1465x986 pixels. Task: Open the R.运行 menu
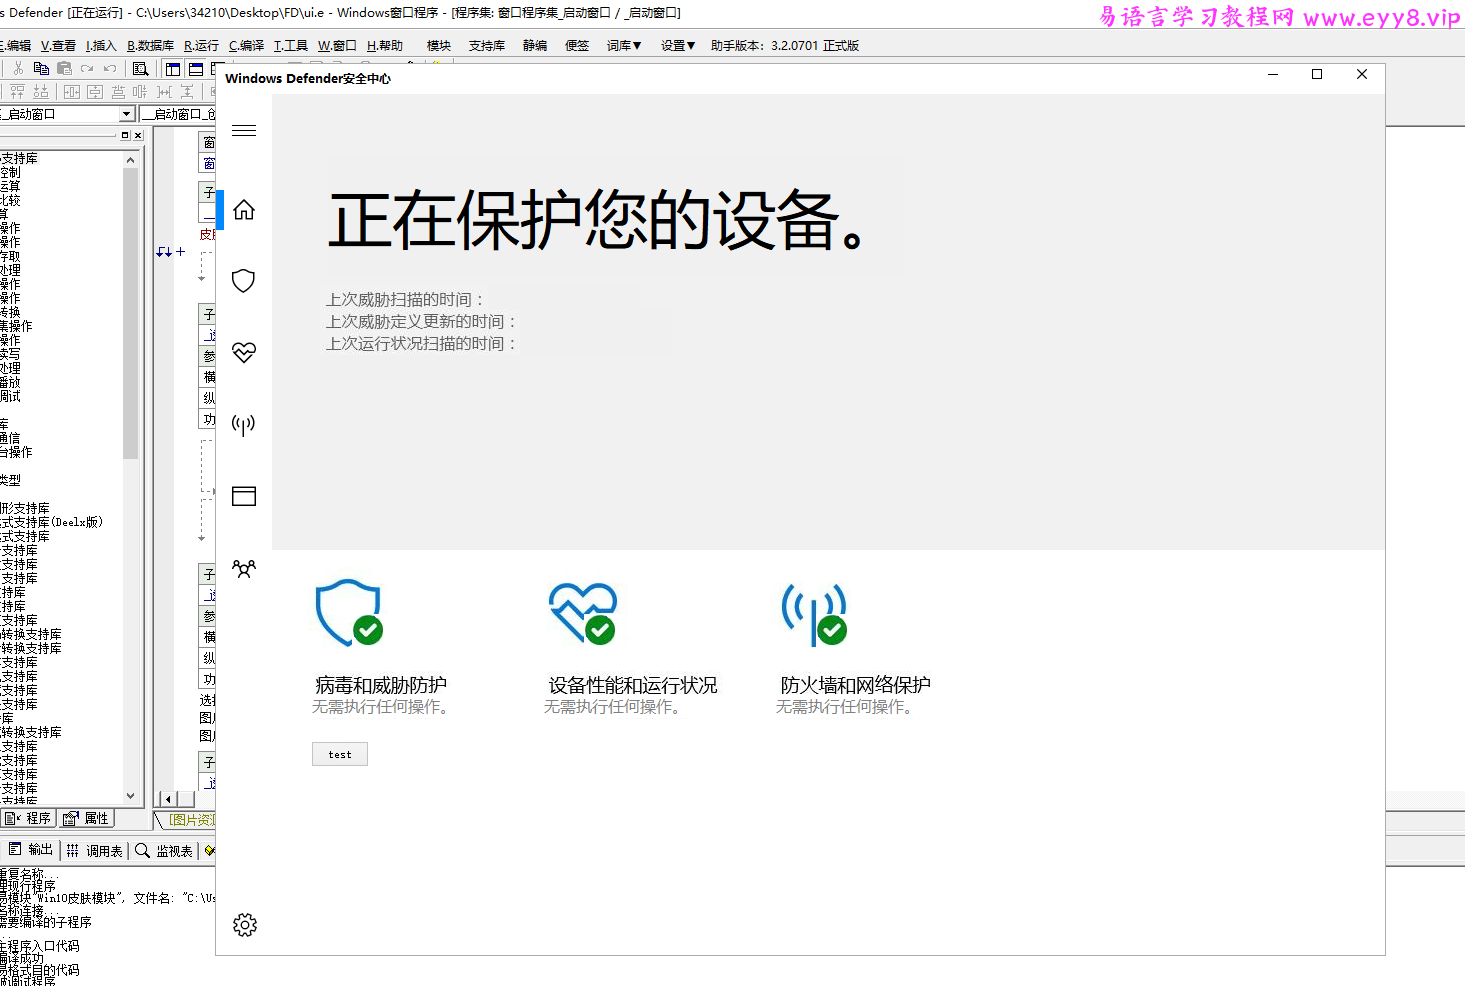(201, 45)
